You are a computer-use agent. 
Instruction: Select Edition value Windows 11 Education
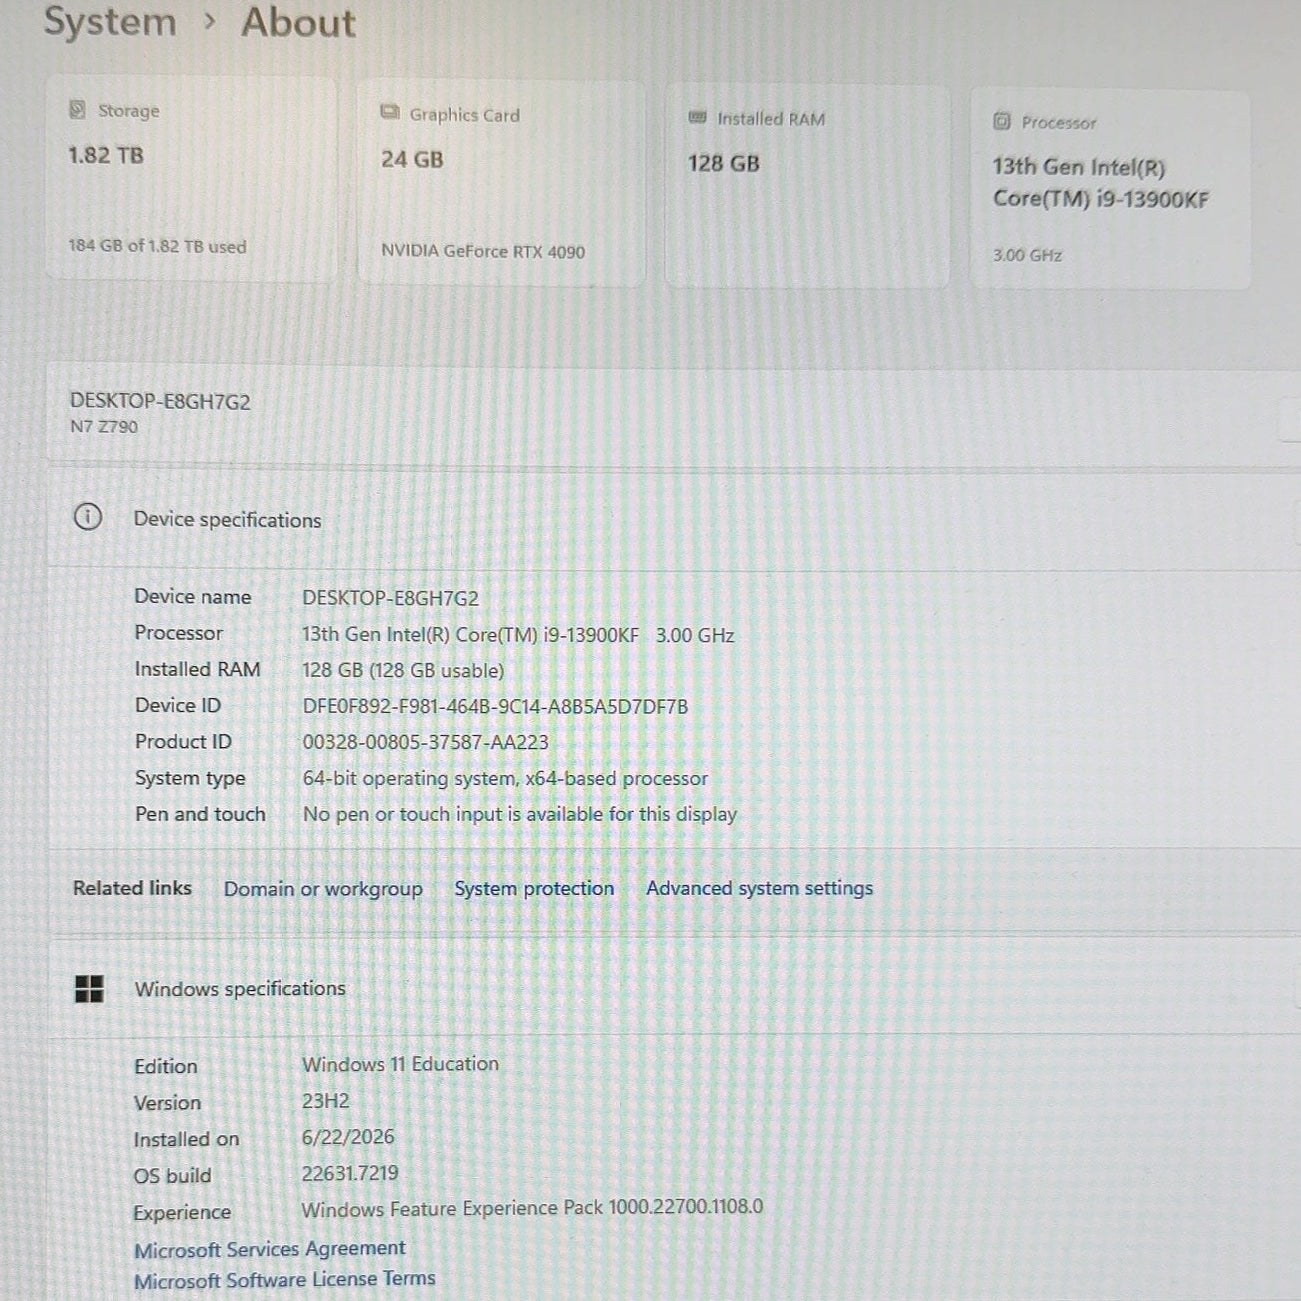(400, 1064)
